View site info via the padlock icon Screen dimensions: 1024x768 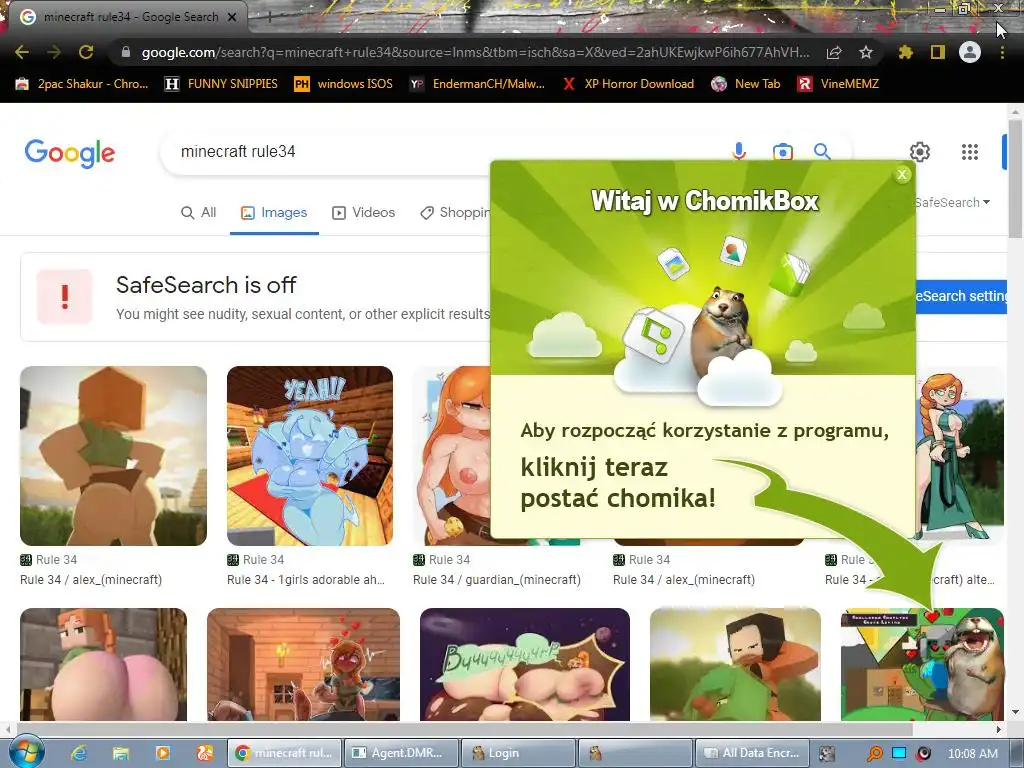point(126,52)
